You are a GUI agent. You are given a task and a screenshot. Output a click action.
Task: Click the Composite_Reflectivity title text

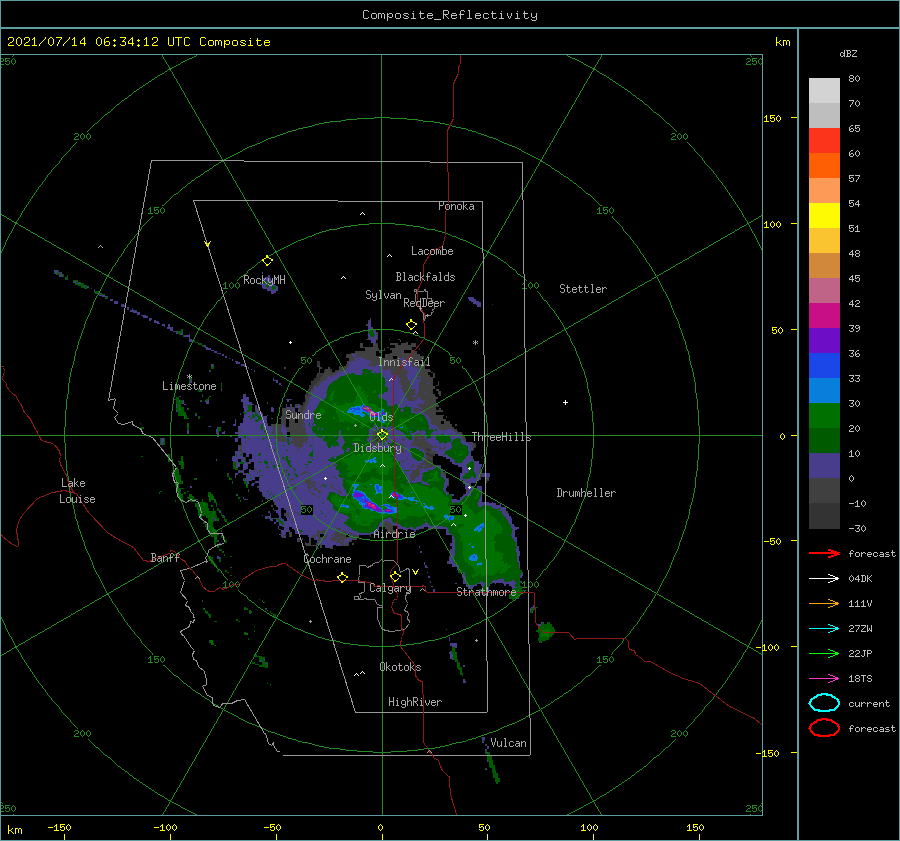[x=450, y=15]
